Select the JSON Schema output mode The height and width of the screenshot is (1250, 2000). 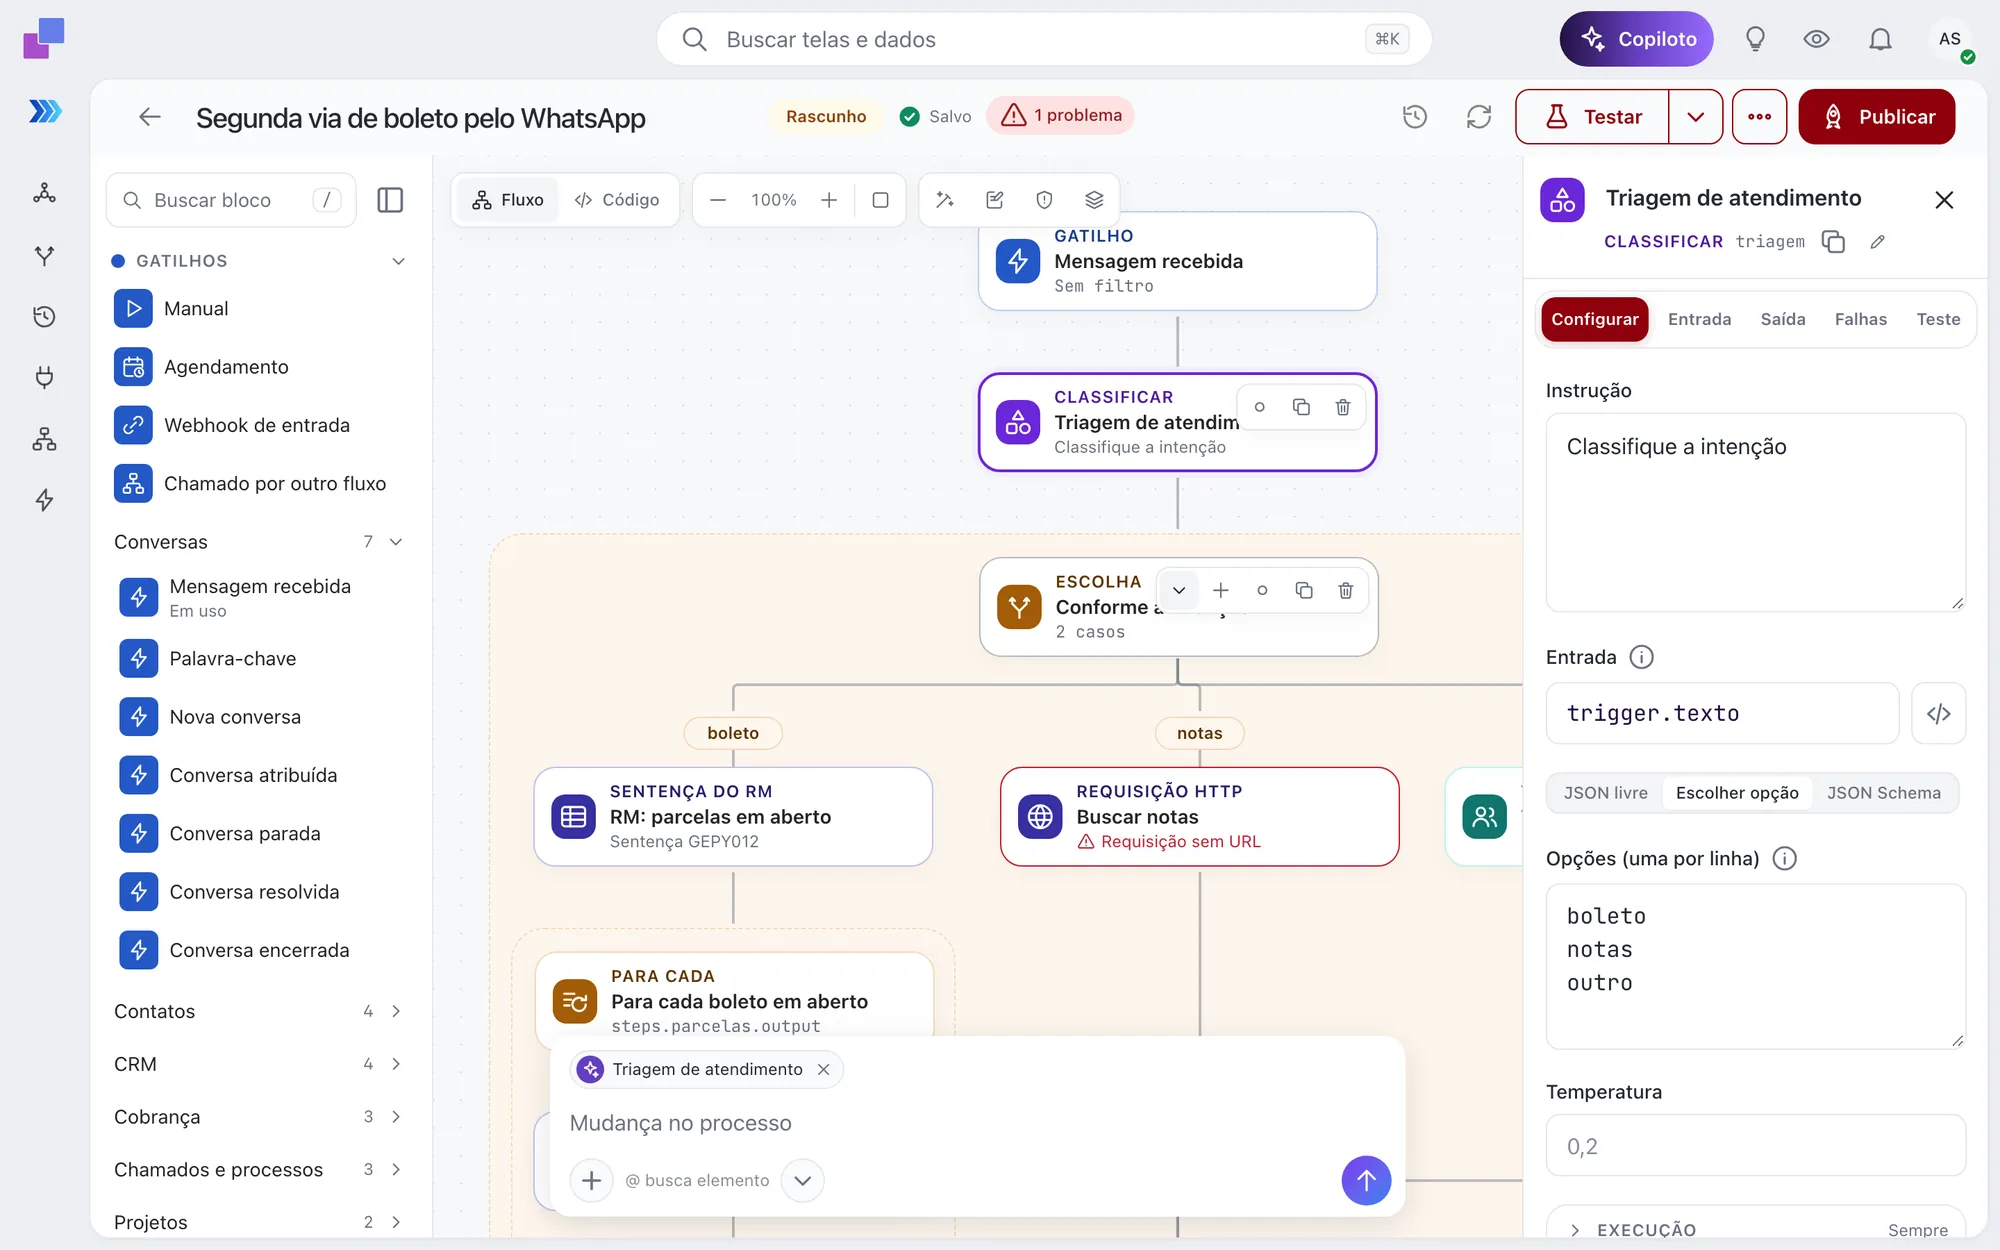(x=1883, y=793)
